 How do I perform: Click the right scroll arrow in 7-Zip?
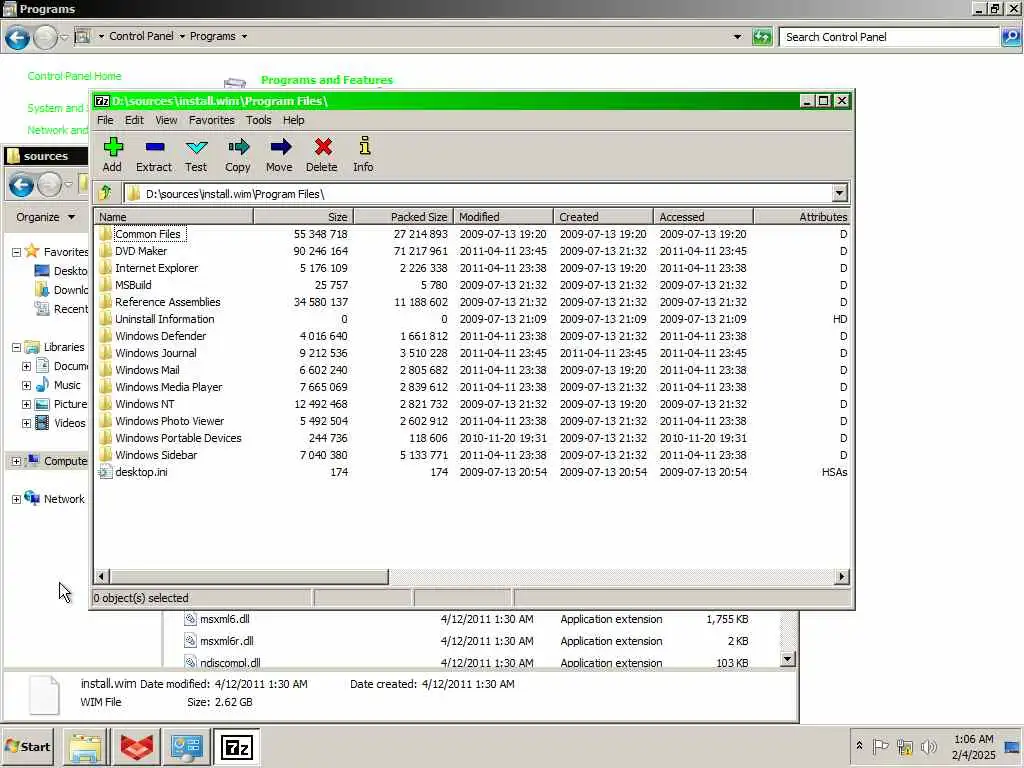(x=842, y=577)
